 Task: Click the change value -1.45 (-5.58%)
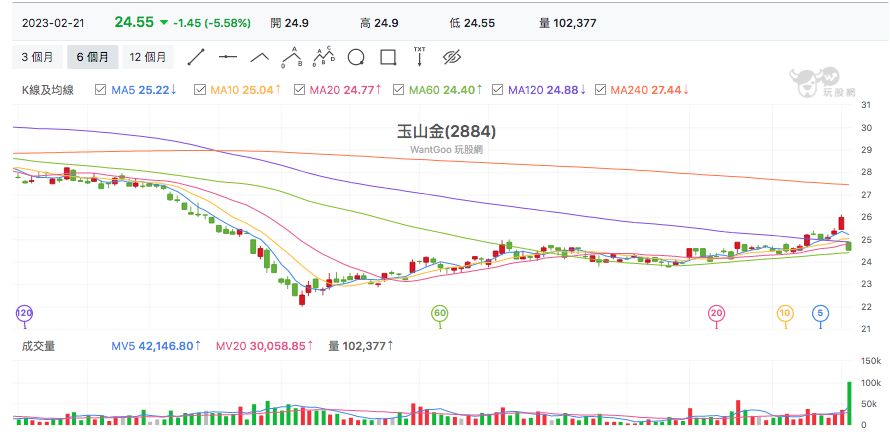click(212, 23)
